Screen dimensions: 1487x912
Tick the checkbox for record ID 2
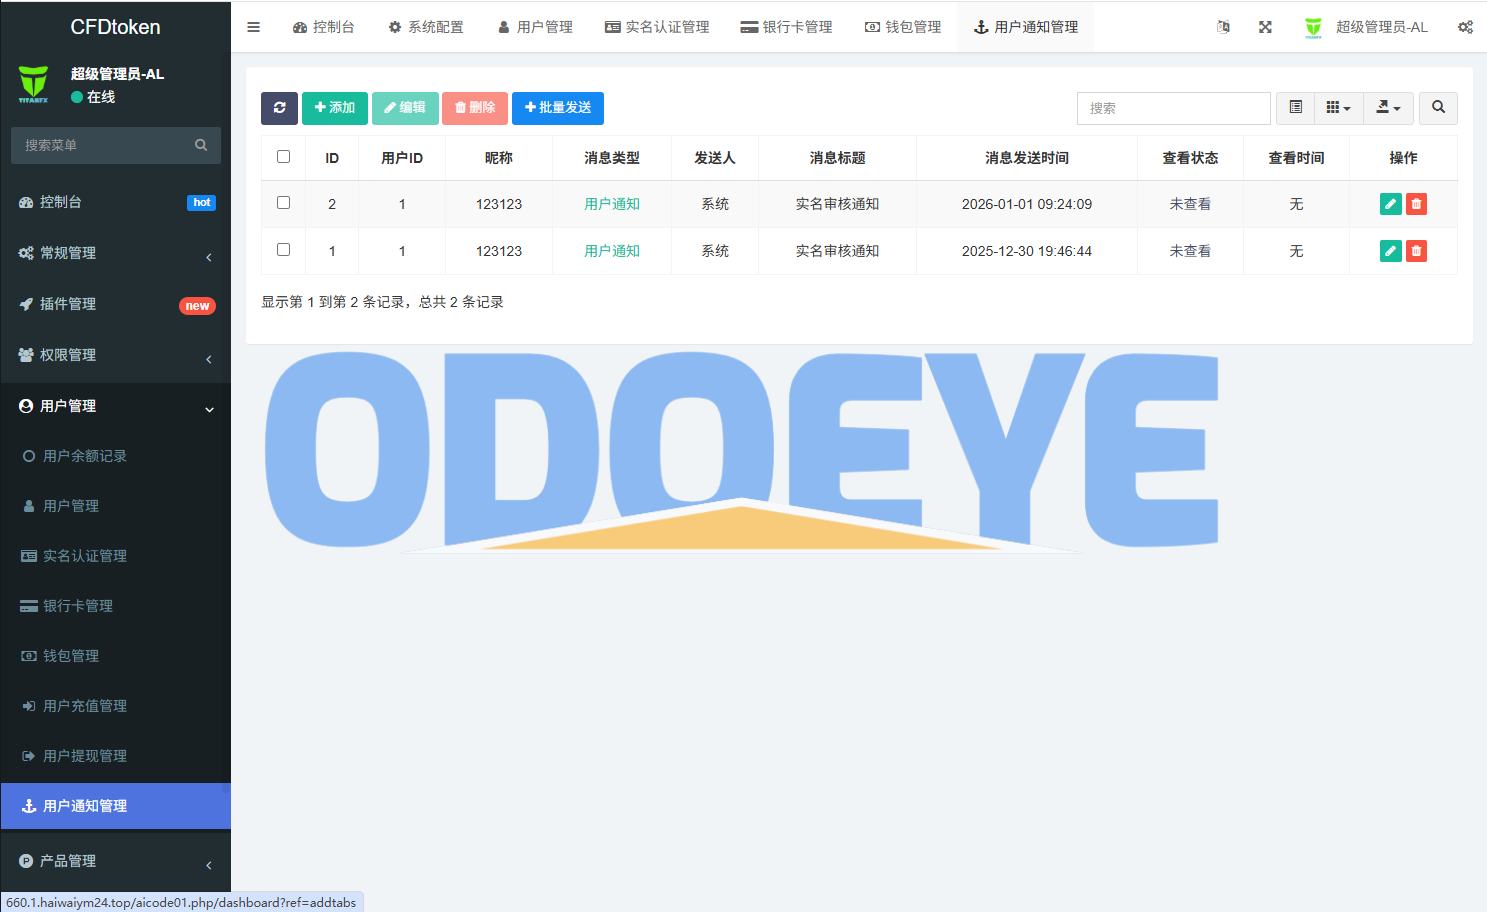click(x=284, y=203)
